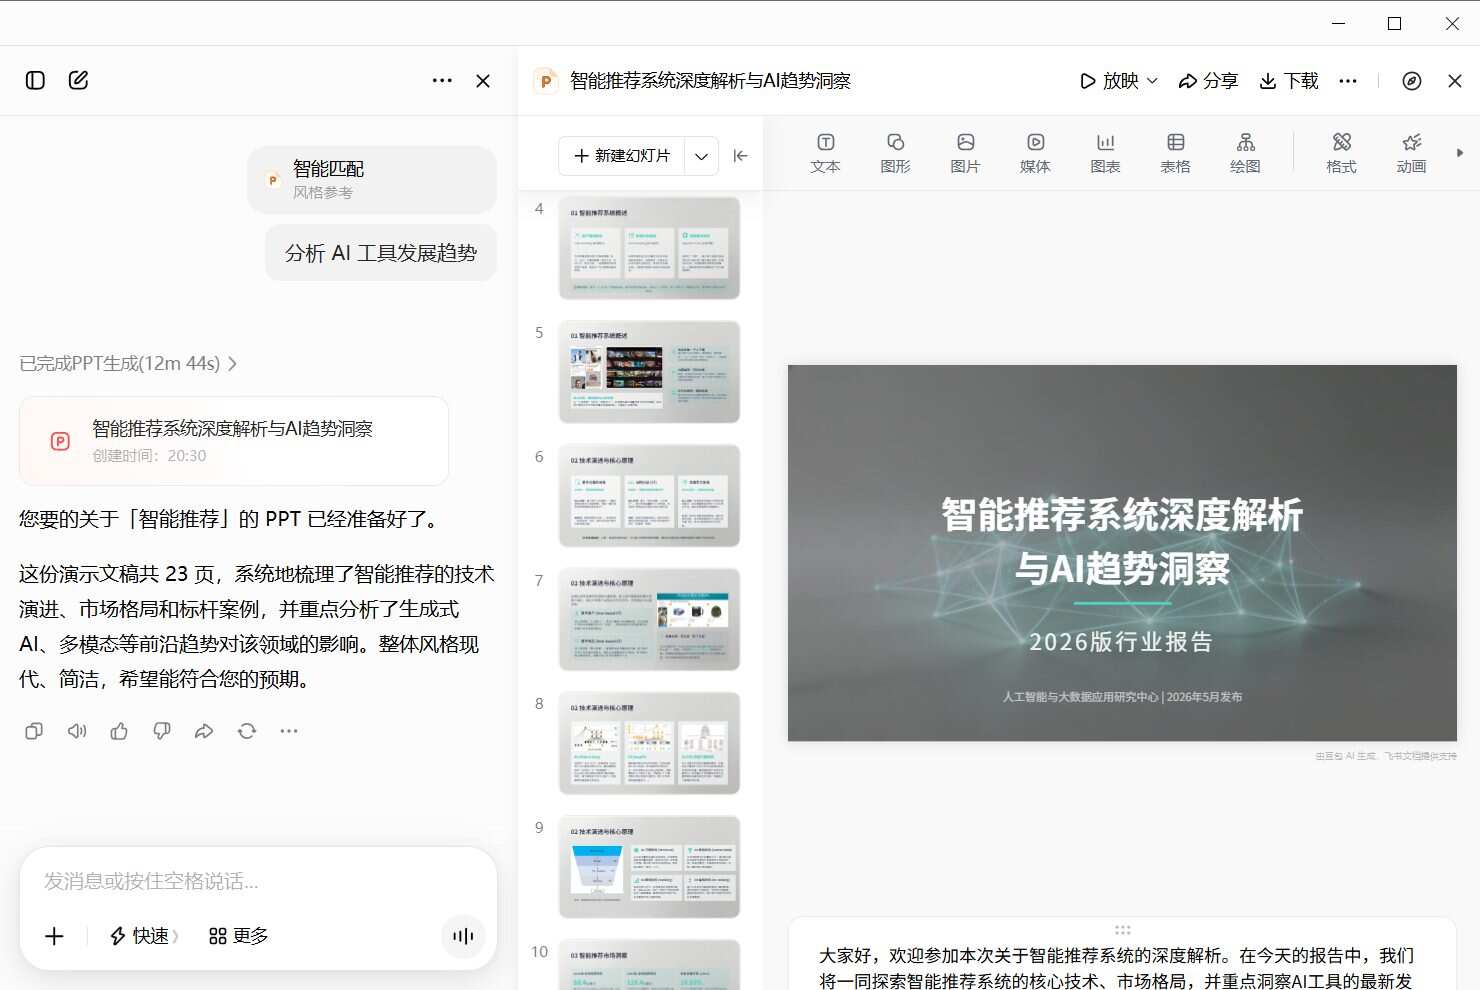
Task: Select slide 6 thumbnail
Action: (x=649, y=496)
